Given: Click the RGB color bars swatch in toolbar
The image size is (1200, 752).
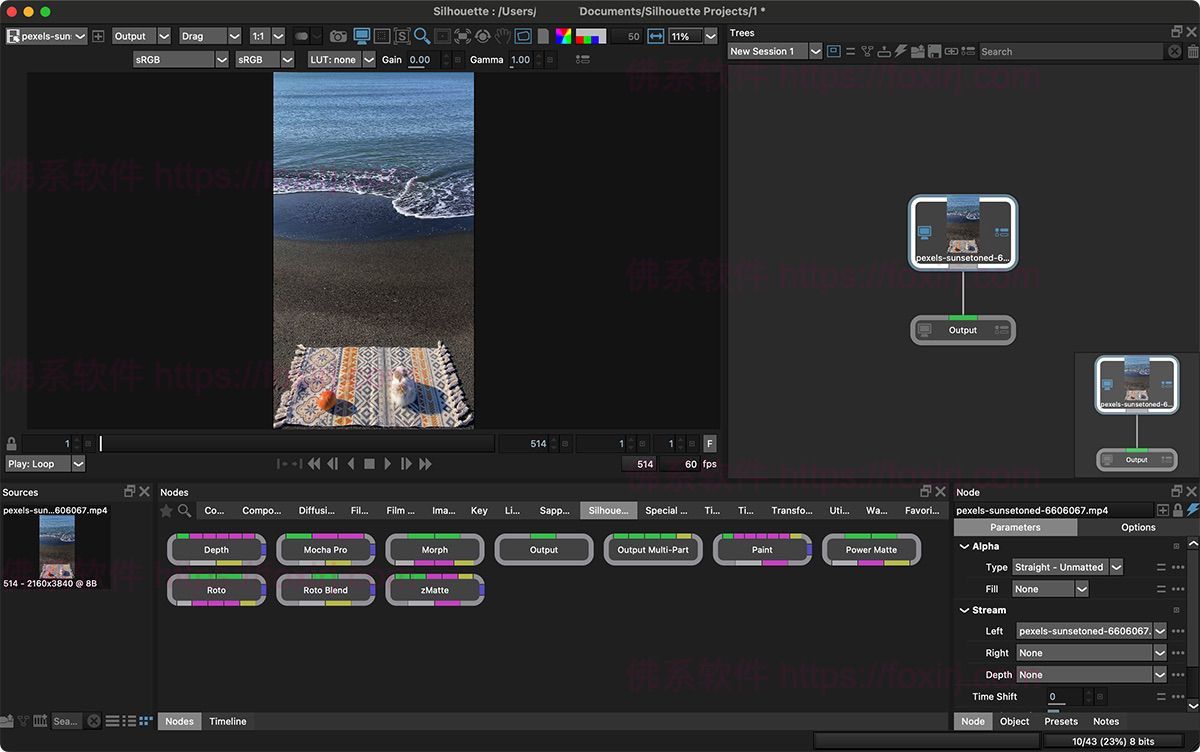Looking at the screenshot, I should (x=591, y=36).
